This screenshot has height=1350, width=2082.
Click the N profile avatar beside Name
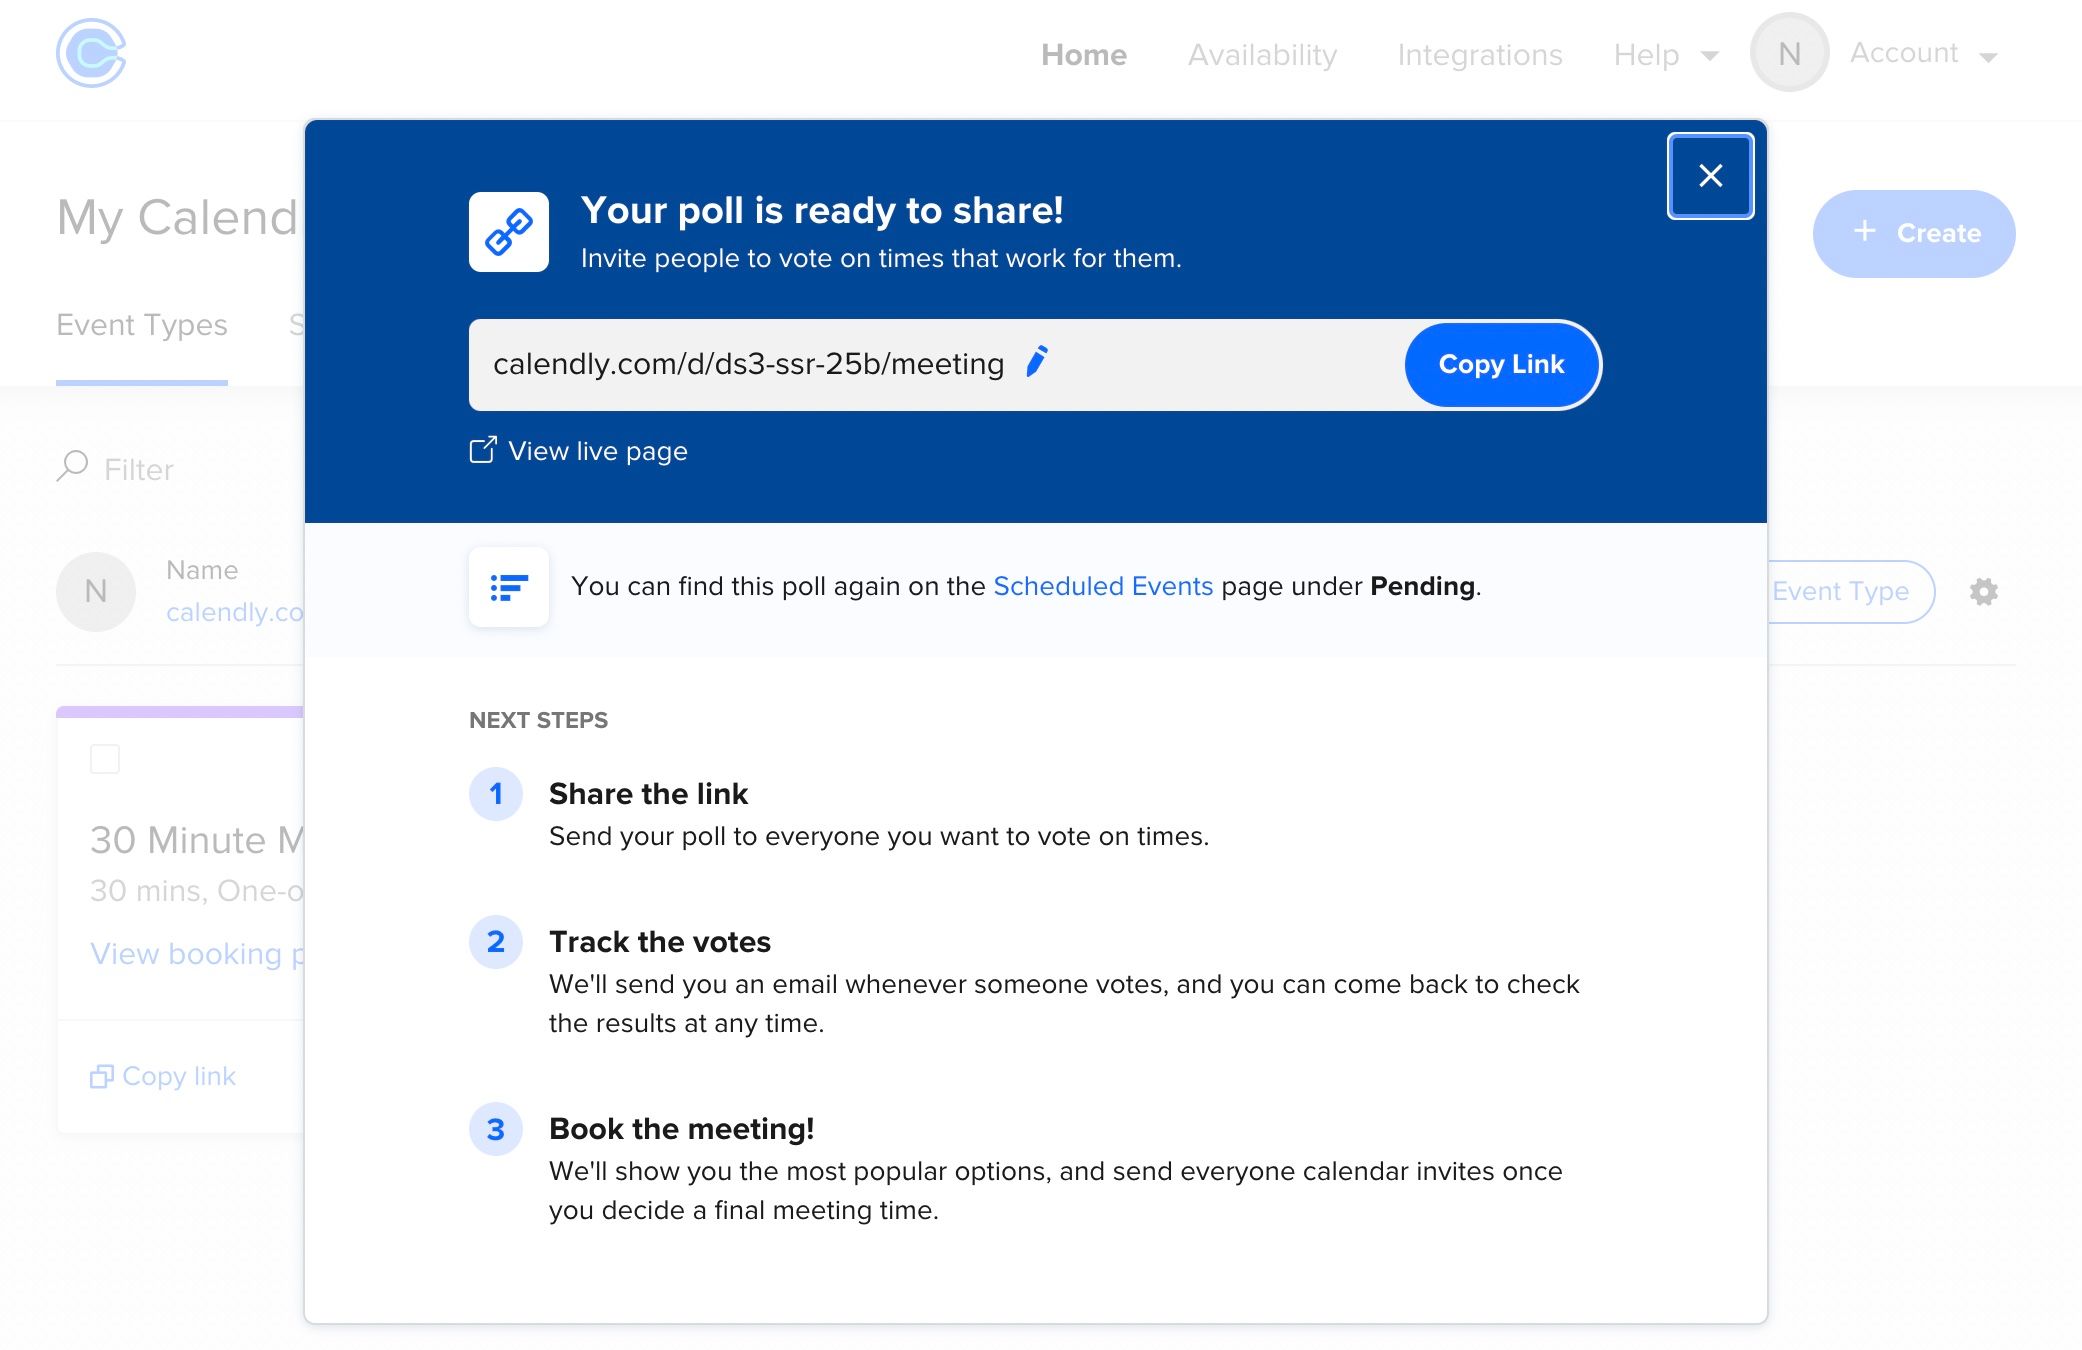pyautogui.click(x=96, y=592)
